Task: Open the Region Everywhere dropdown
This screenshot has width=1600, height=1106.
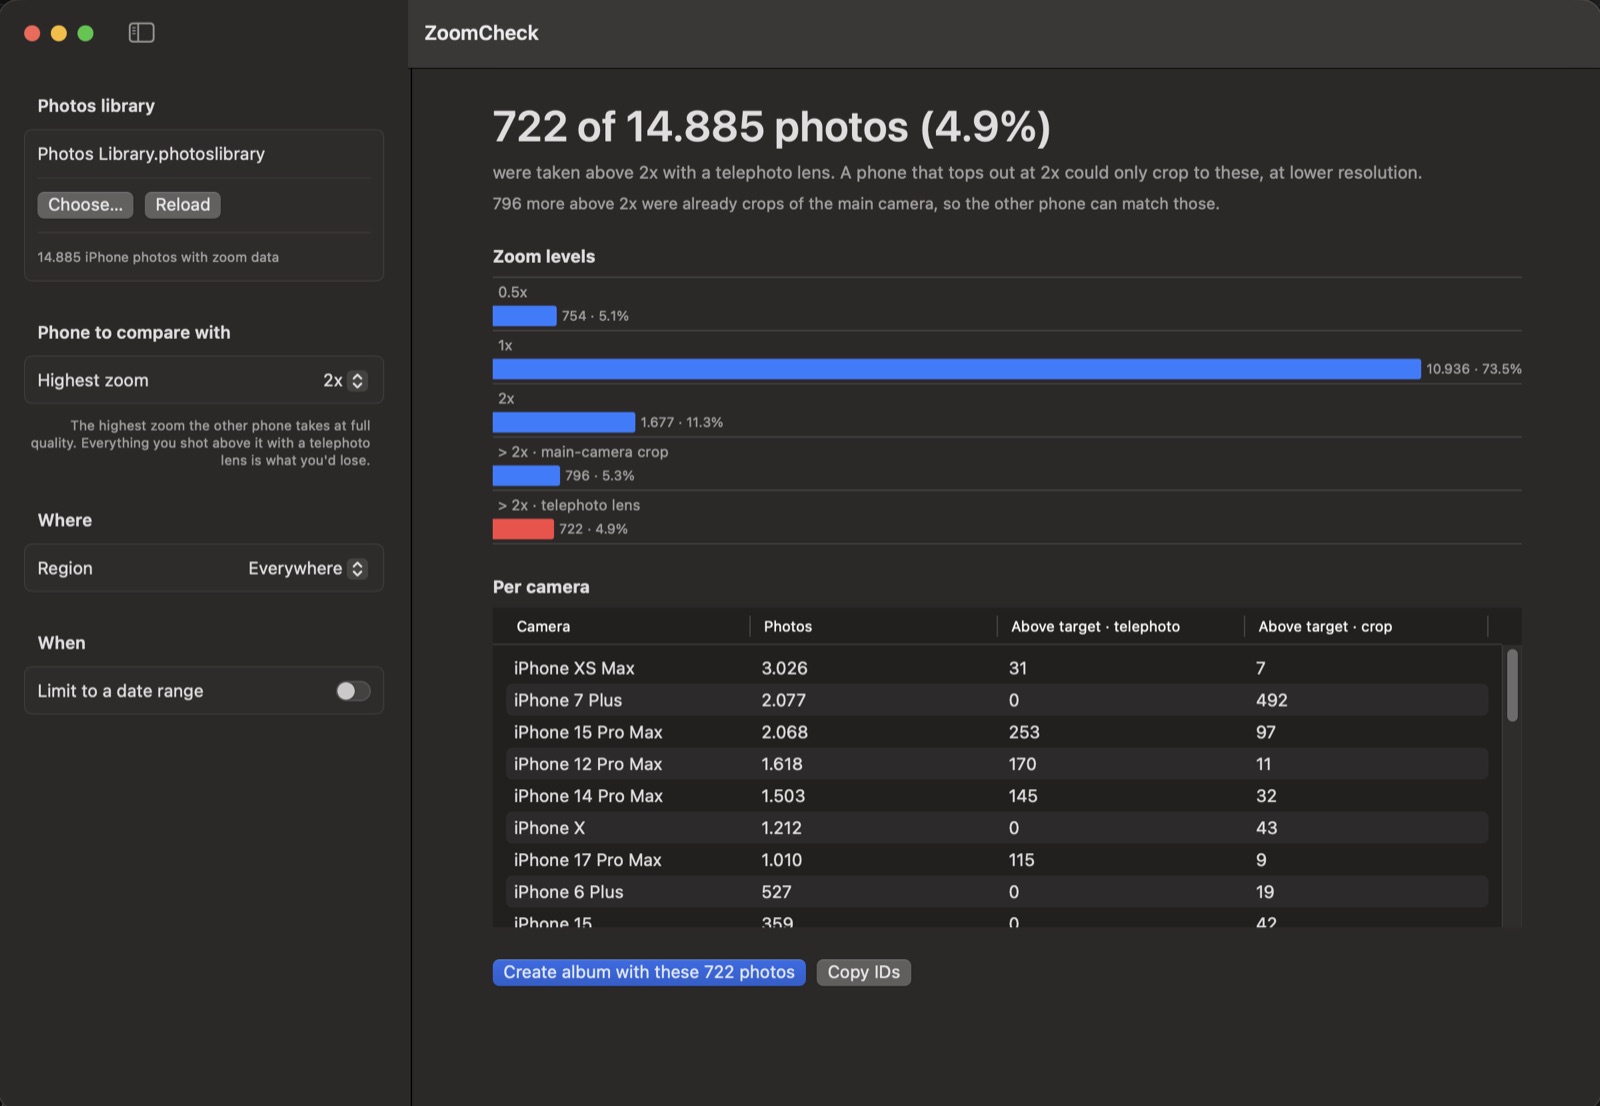Action: tap(308, 568)
